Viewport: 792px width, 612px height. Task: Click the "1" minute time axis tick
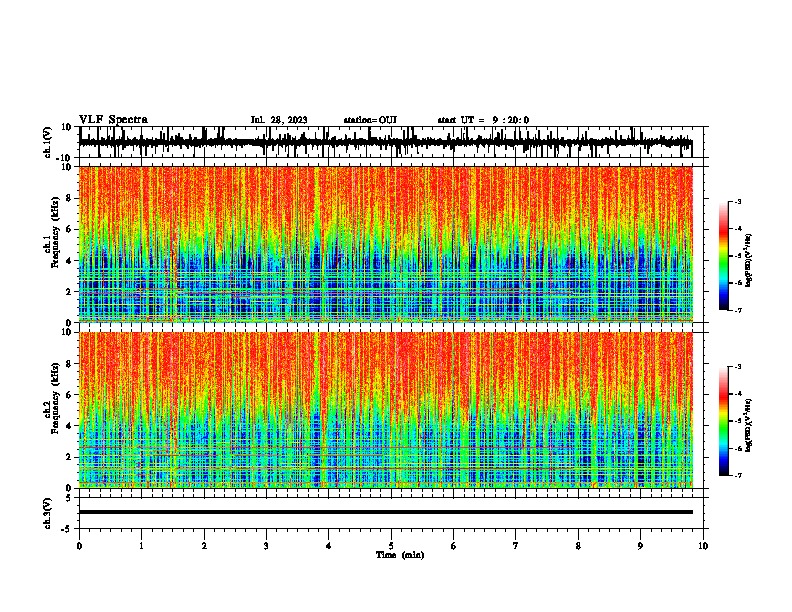coord(141,546)
